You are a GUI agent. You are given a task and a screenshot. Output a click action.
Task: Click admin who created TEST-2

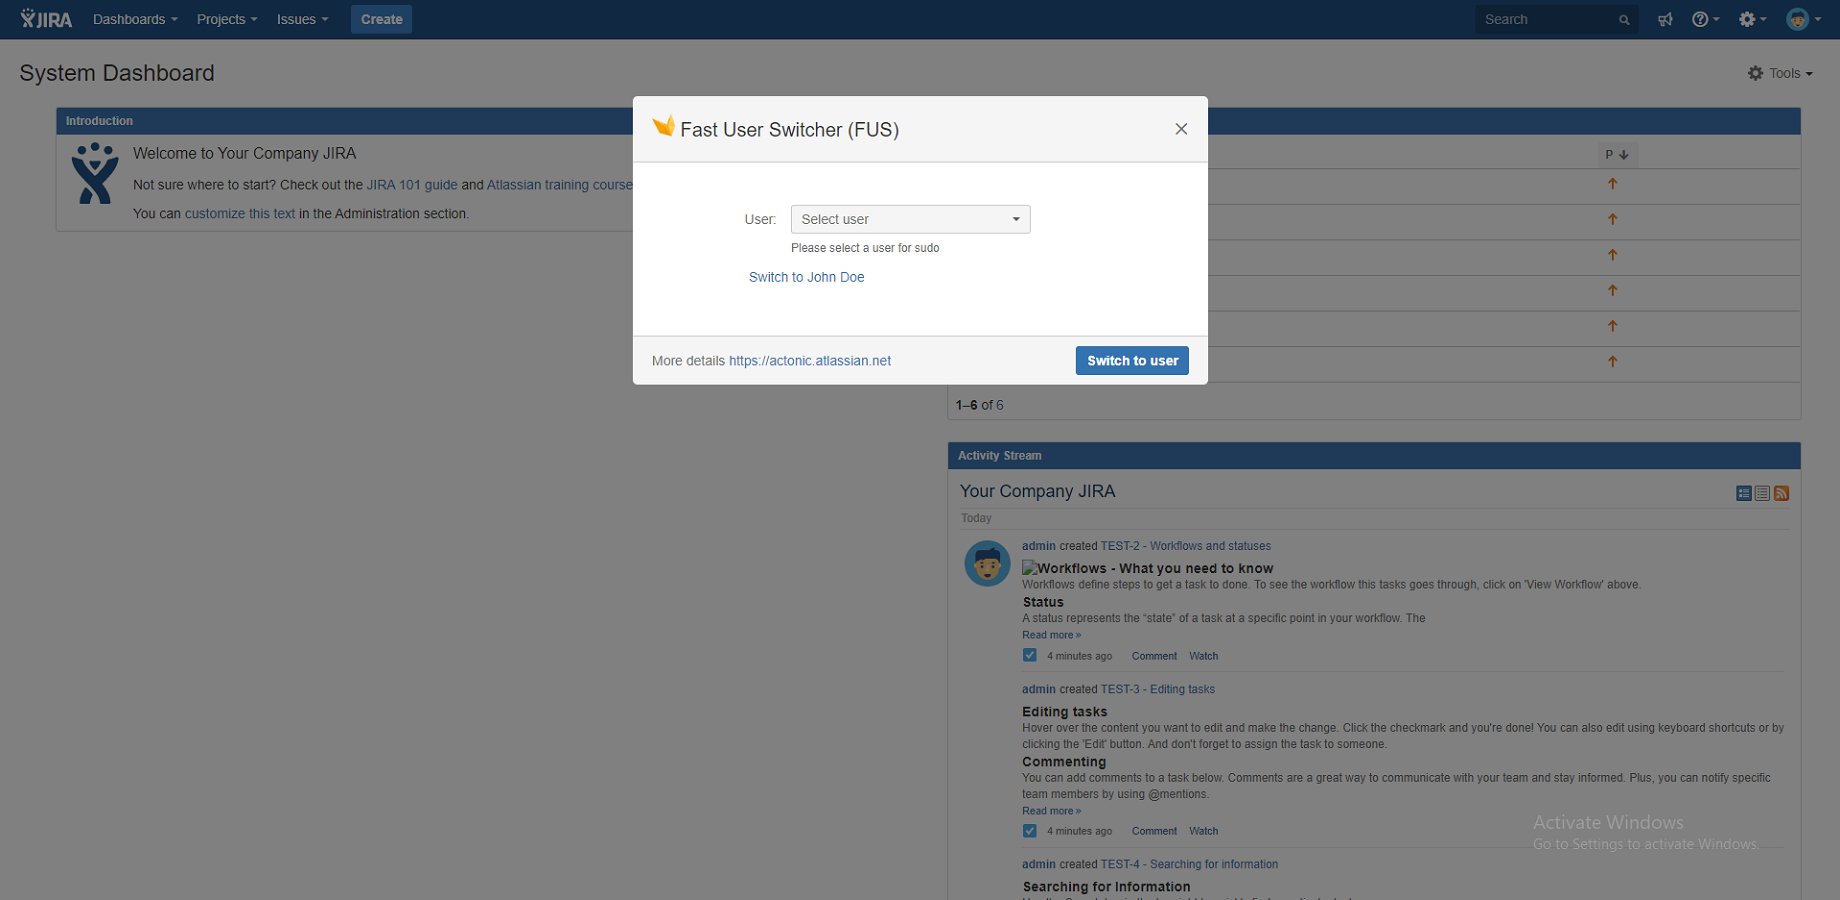[x=1038, y=546]
